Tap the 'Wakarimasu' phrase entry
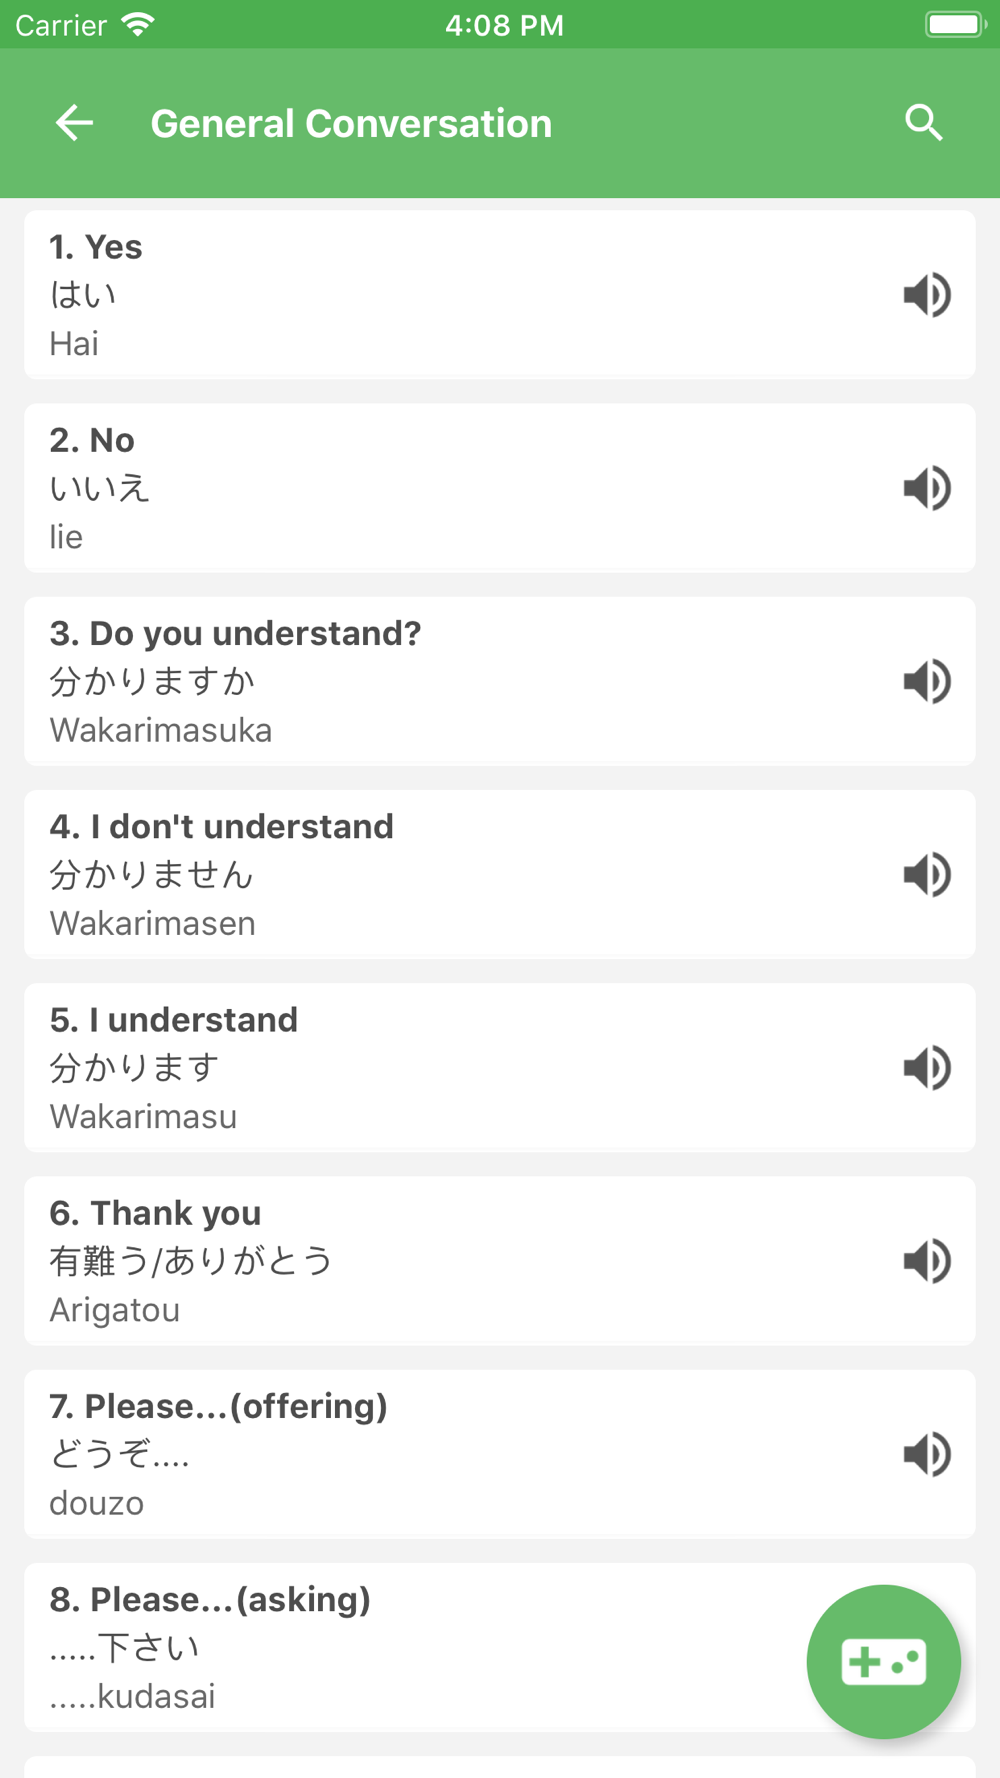This screenshot has width=1000, height=1778. [144, 1116]
